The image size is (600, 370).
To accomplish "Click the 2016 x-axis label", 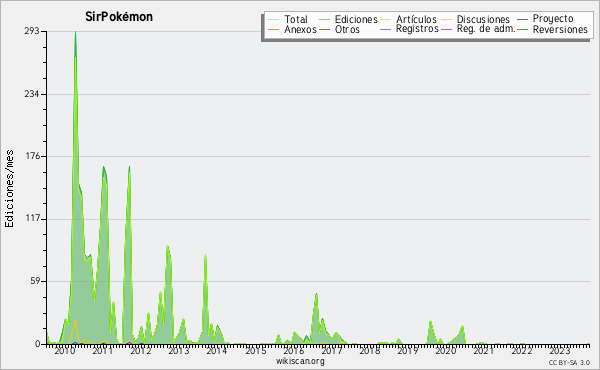I will [293, 350].
